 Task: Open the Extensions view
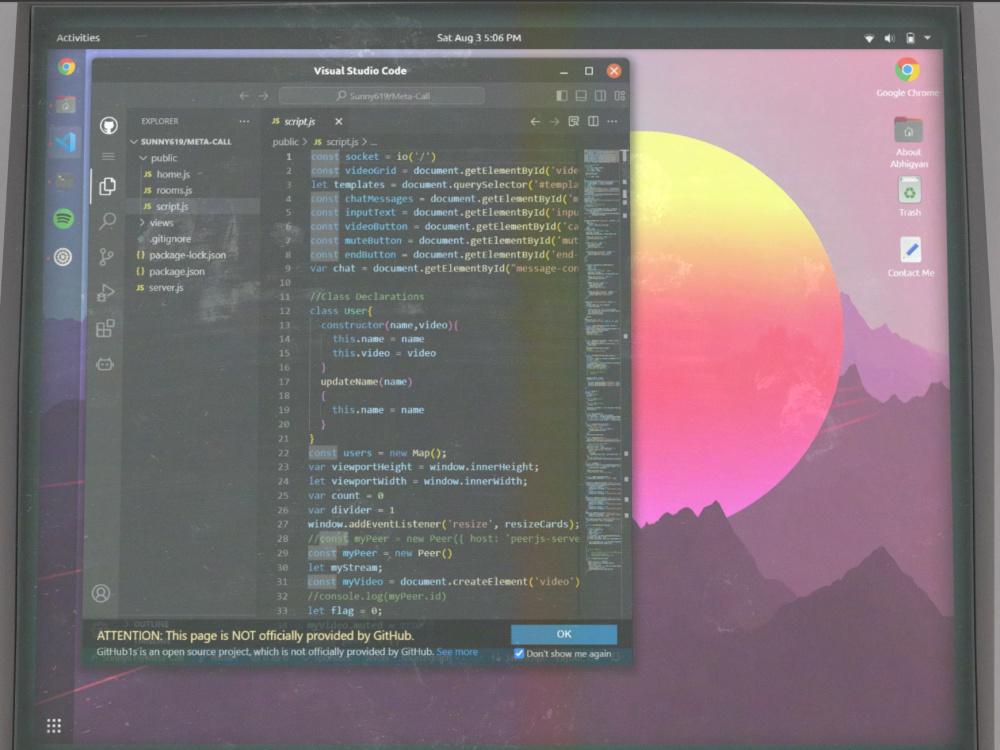point(105,328)
